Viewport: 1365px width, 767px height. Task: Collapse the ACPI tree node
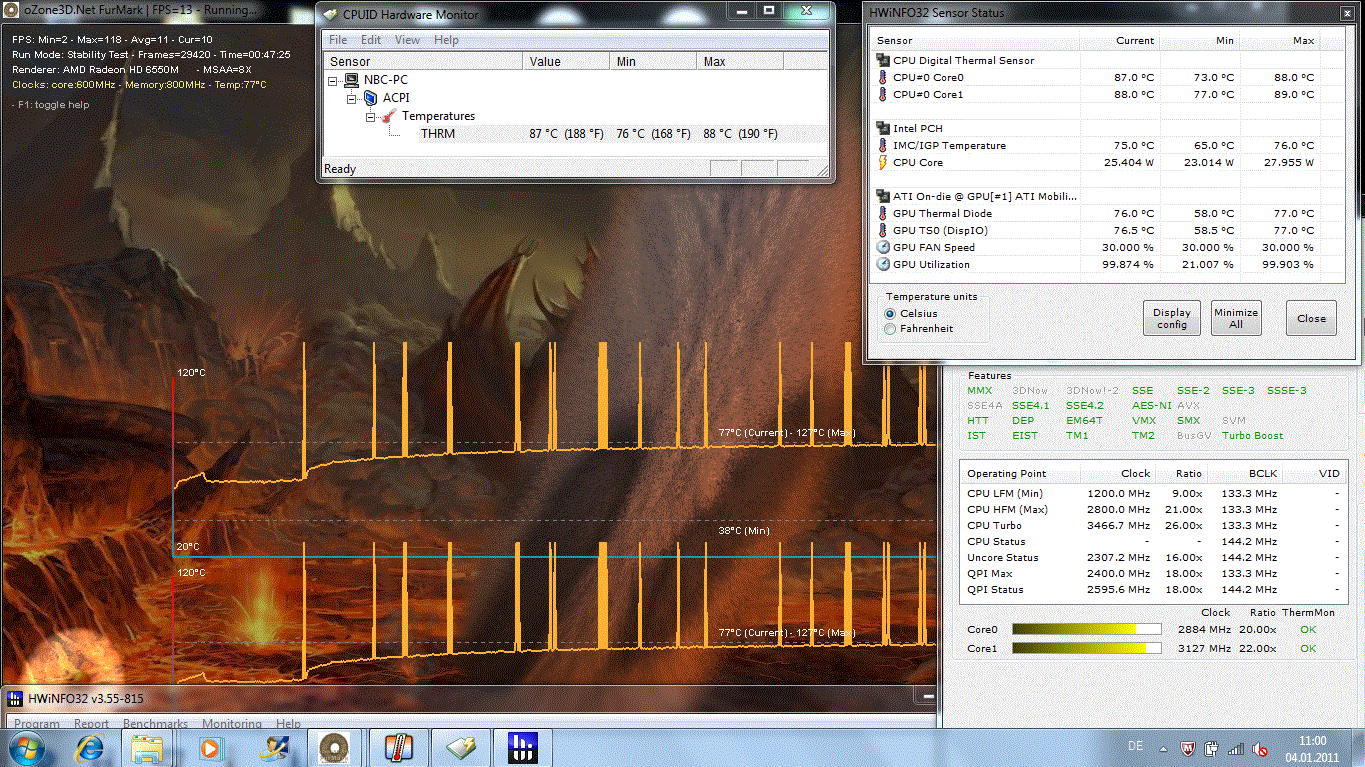pyautogui.click(x=352, y=98)
